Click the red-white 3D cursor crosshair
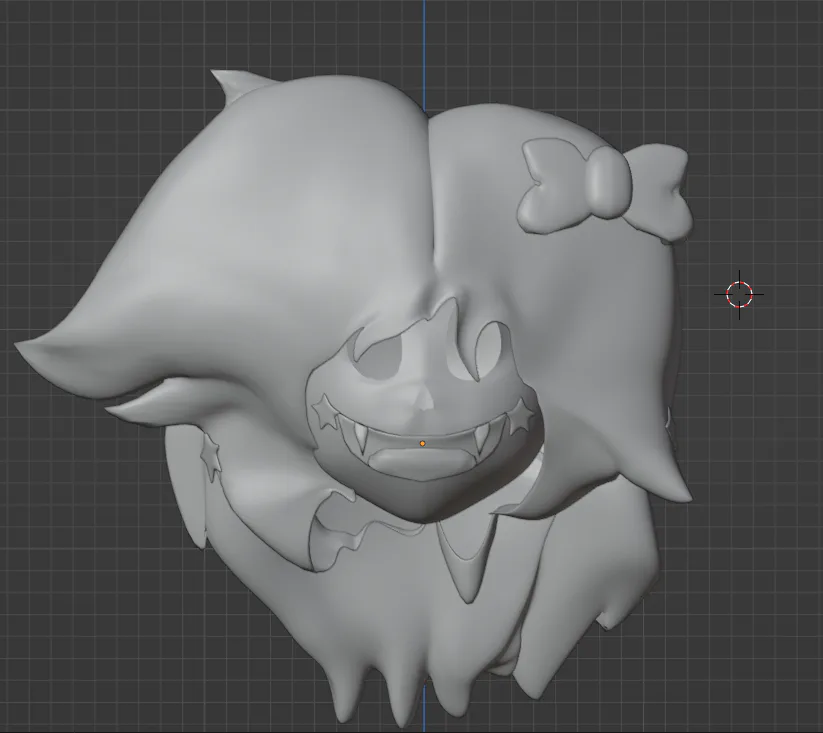 [740, 294]
